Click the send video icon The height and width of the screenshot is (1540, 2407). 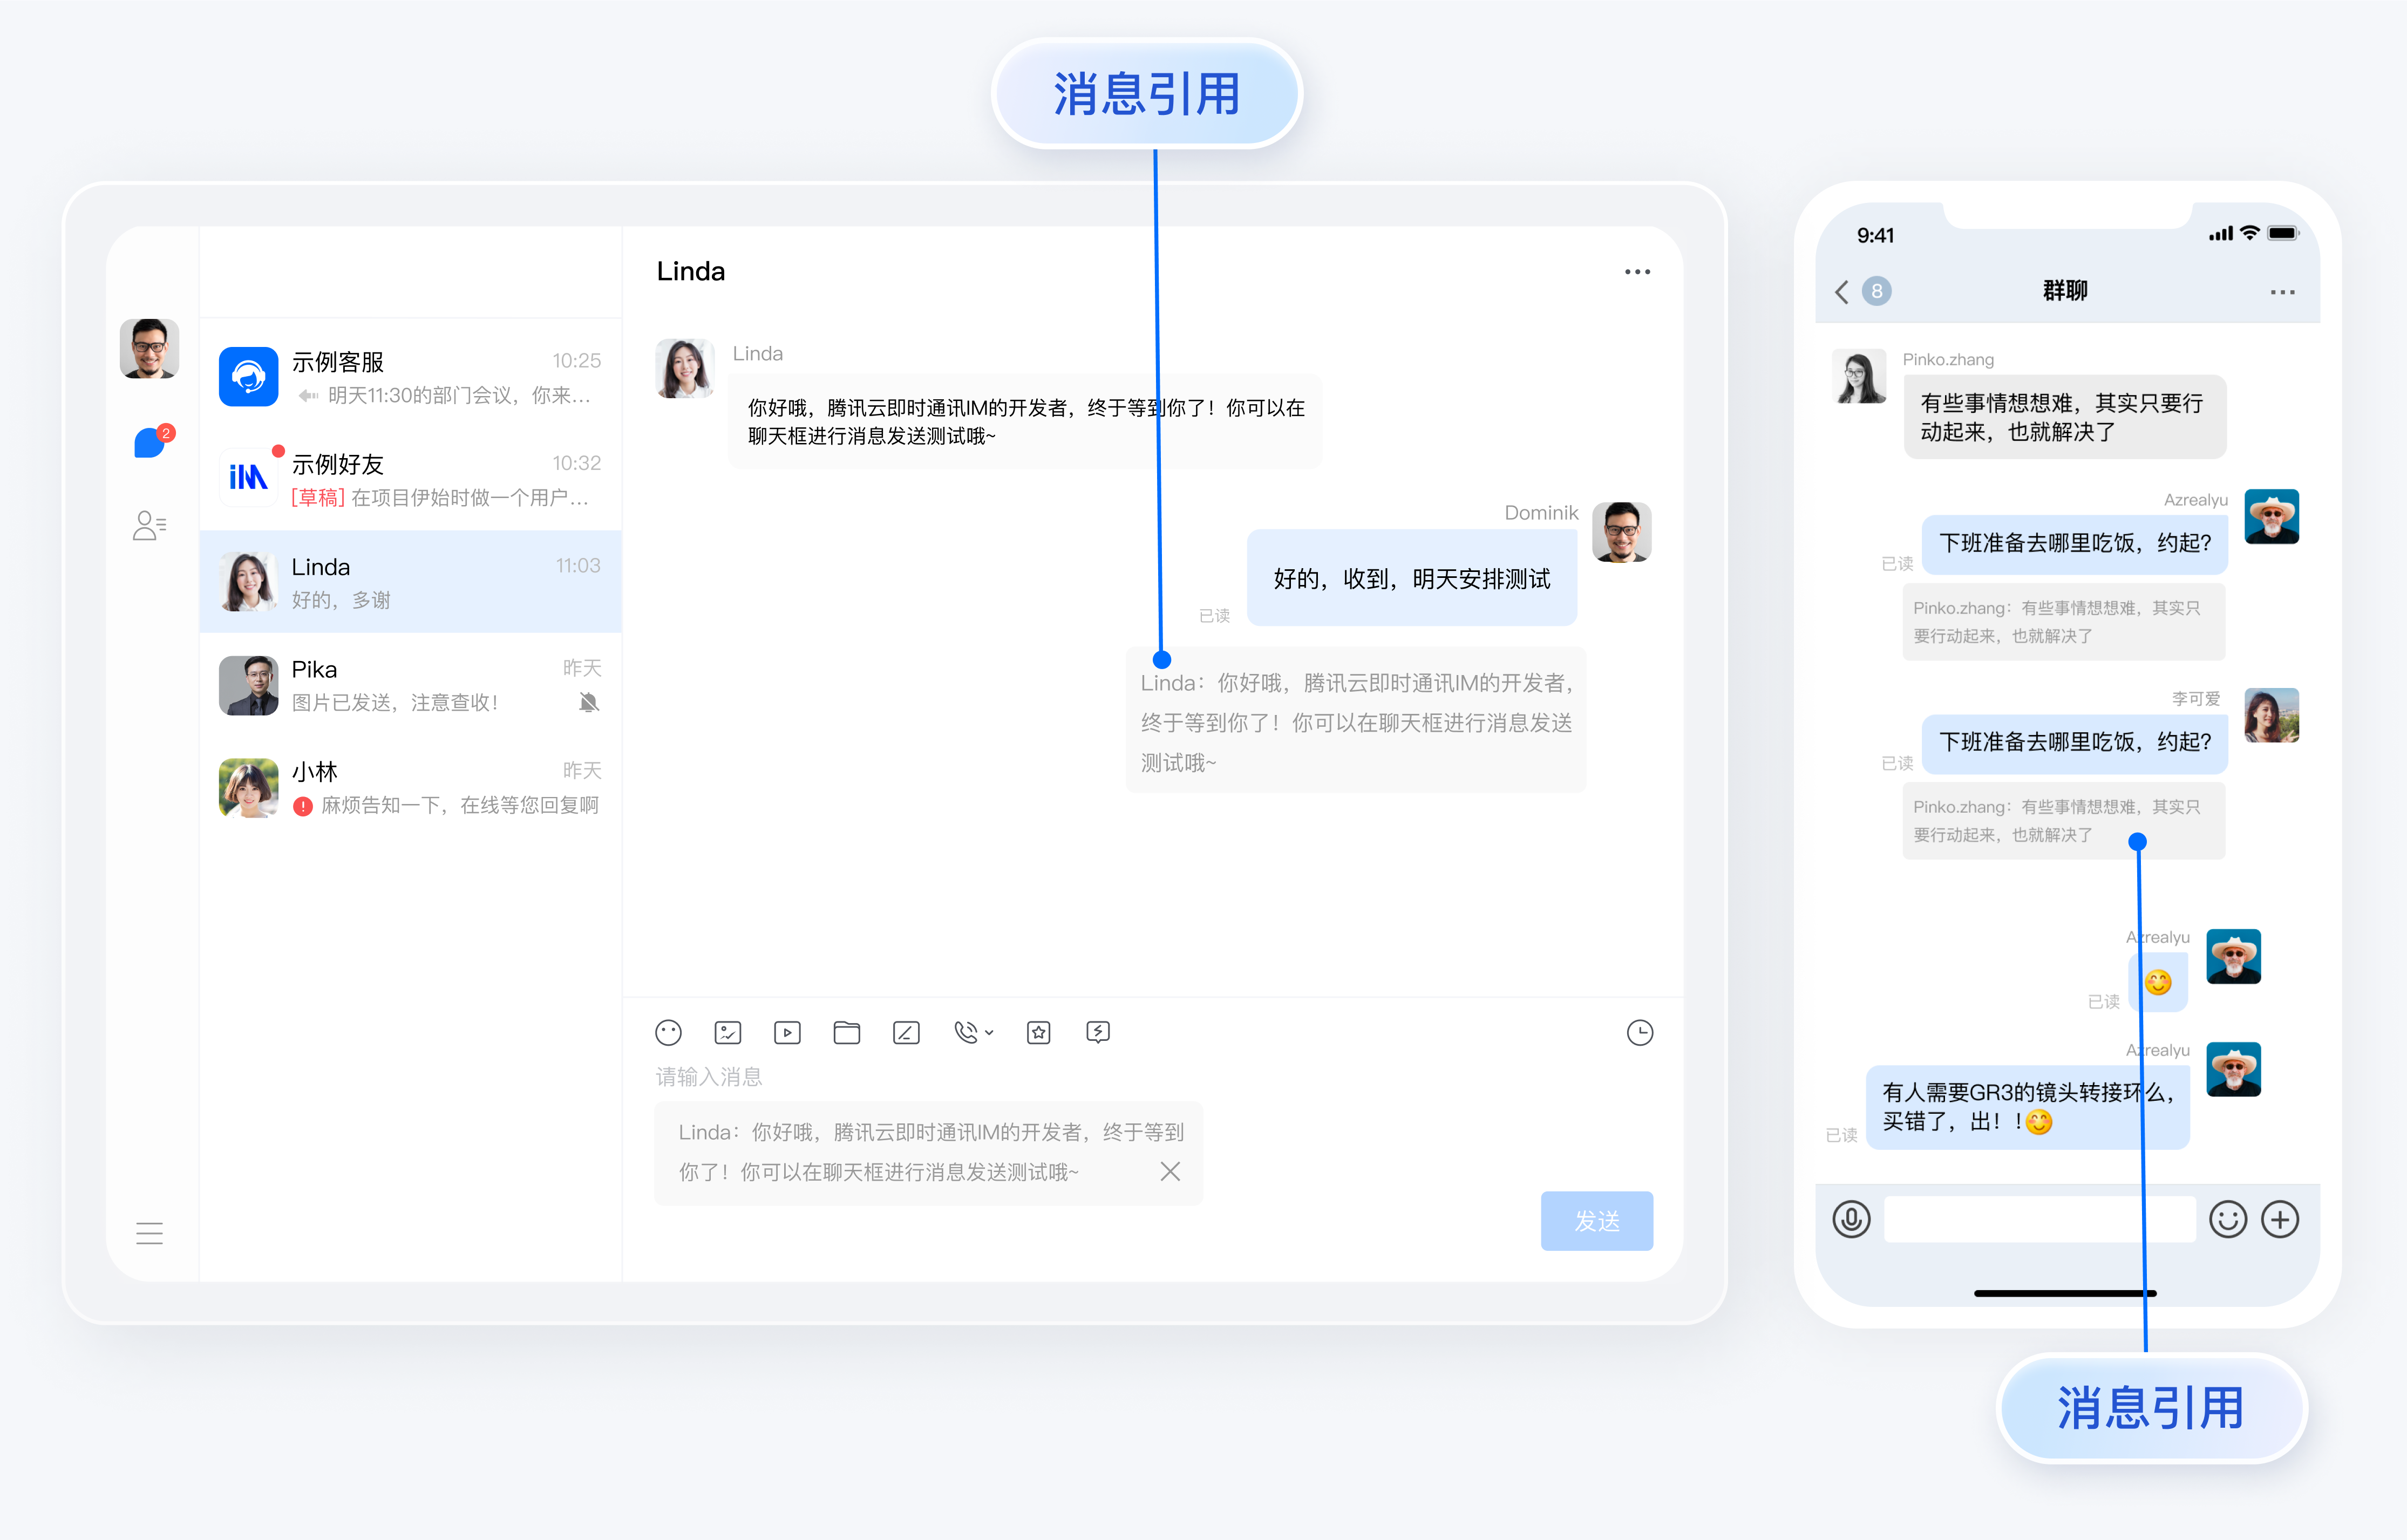pos(787,1032)
